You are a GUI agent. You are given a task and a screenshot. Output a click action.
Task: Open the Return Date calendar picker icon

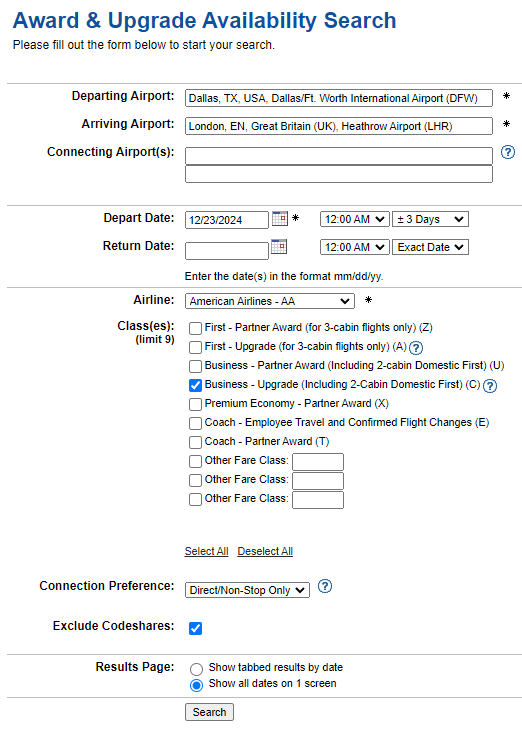click(x=278, y=246)
